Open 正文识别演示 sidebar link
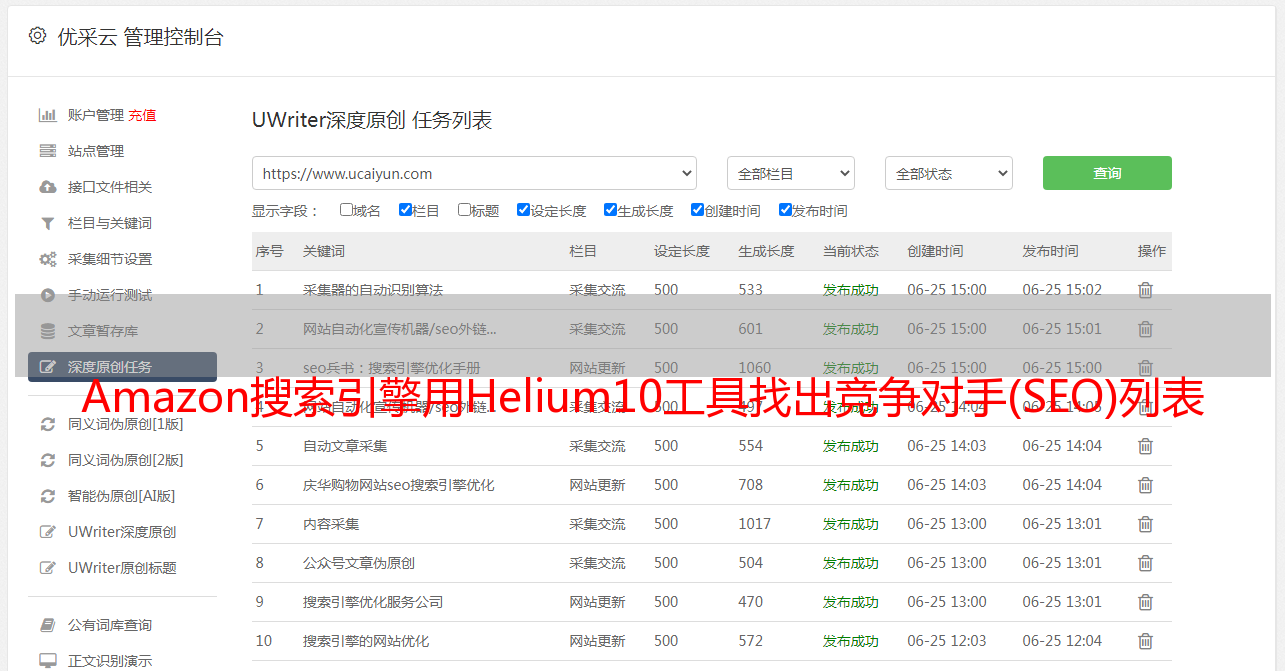 pyautogui.click(x=110, y=661)
